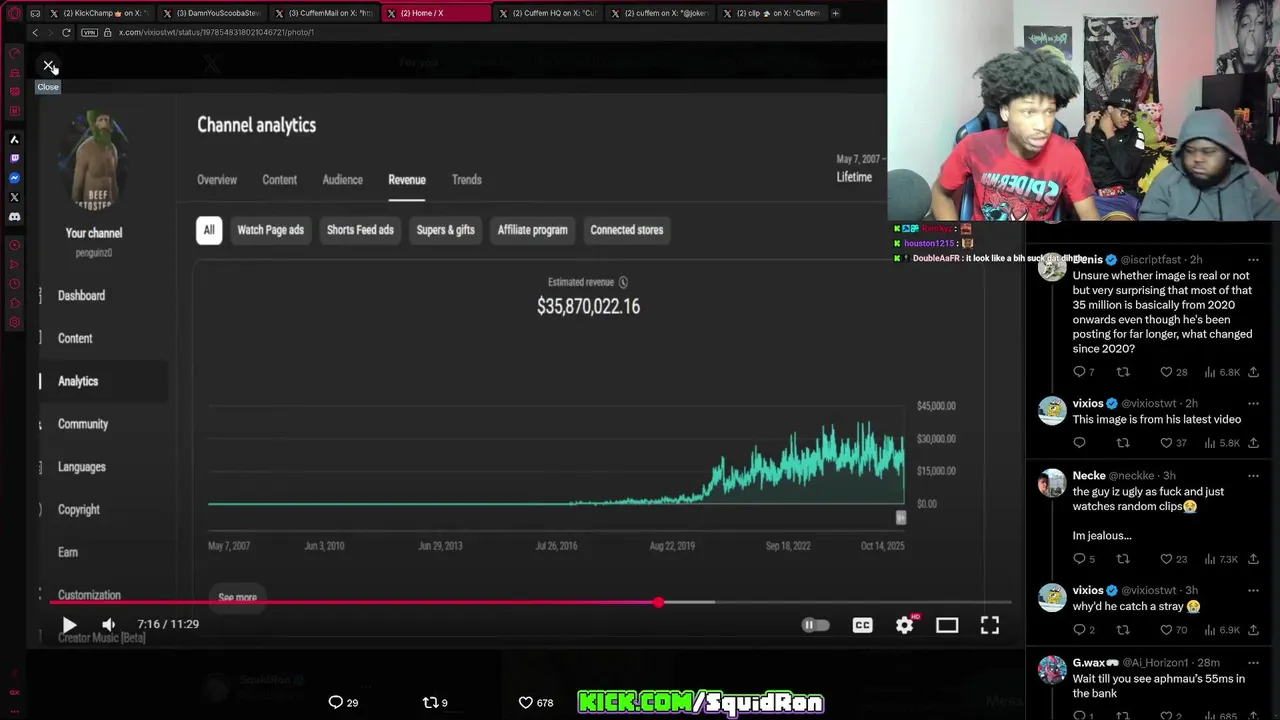The image size is (1280, 720).
Task: Open the Lifetime date range selector
Action: tap(854, 177)
